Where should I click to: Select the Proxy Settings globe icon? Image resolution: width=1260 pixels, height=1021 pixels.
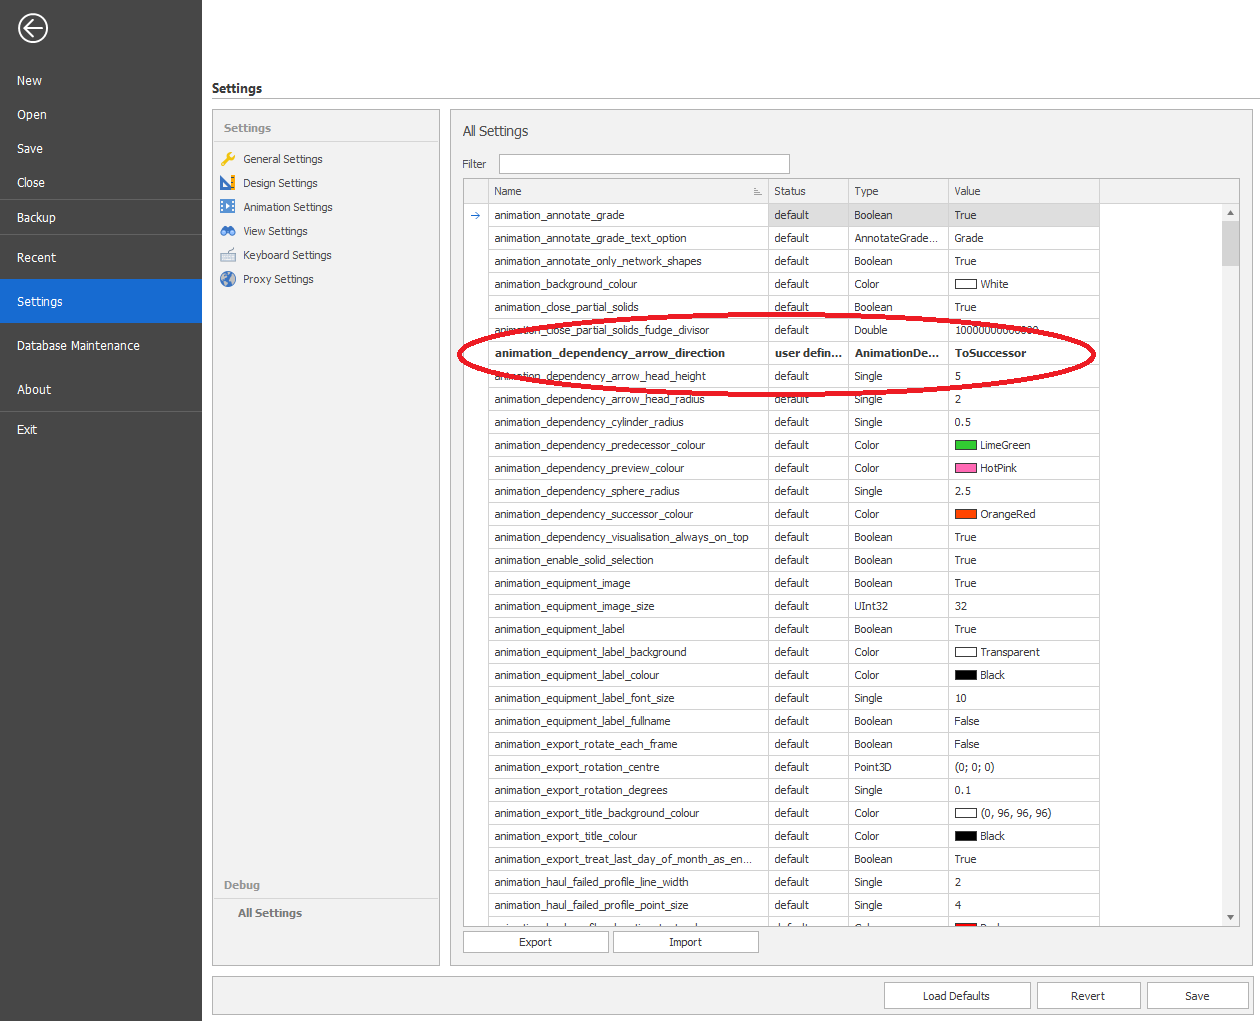pos(228,279)
